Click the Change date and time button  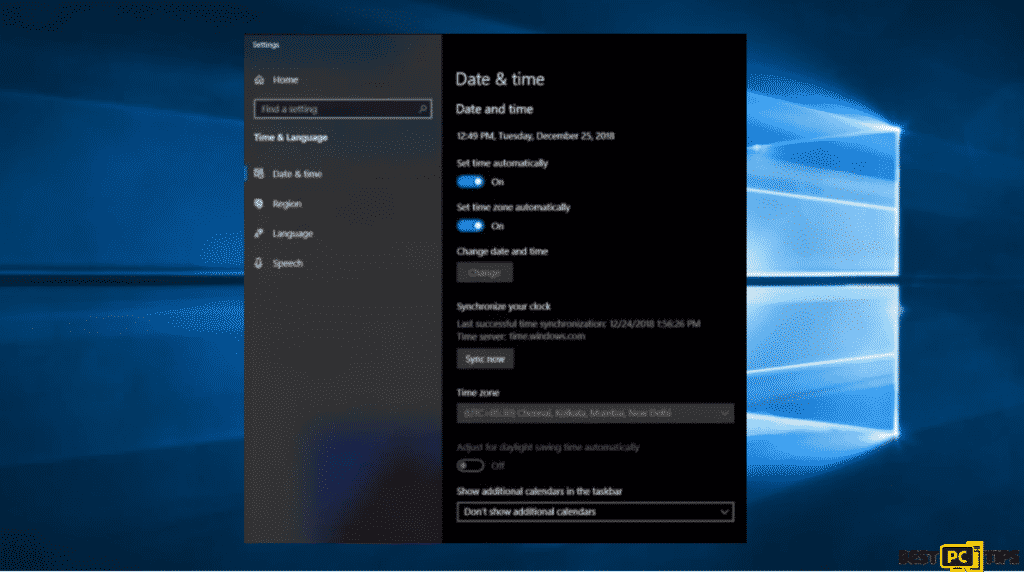(485, 272)
